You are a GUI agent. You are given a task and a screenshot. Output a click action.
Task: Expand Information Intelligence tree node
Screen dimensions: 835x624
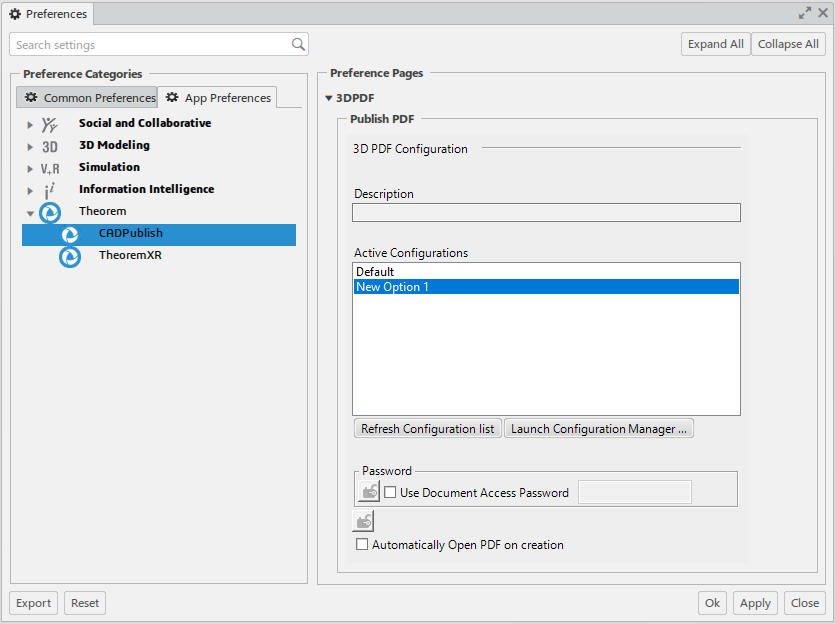(x=30, y=191)
